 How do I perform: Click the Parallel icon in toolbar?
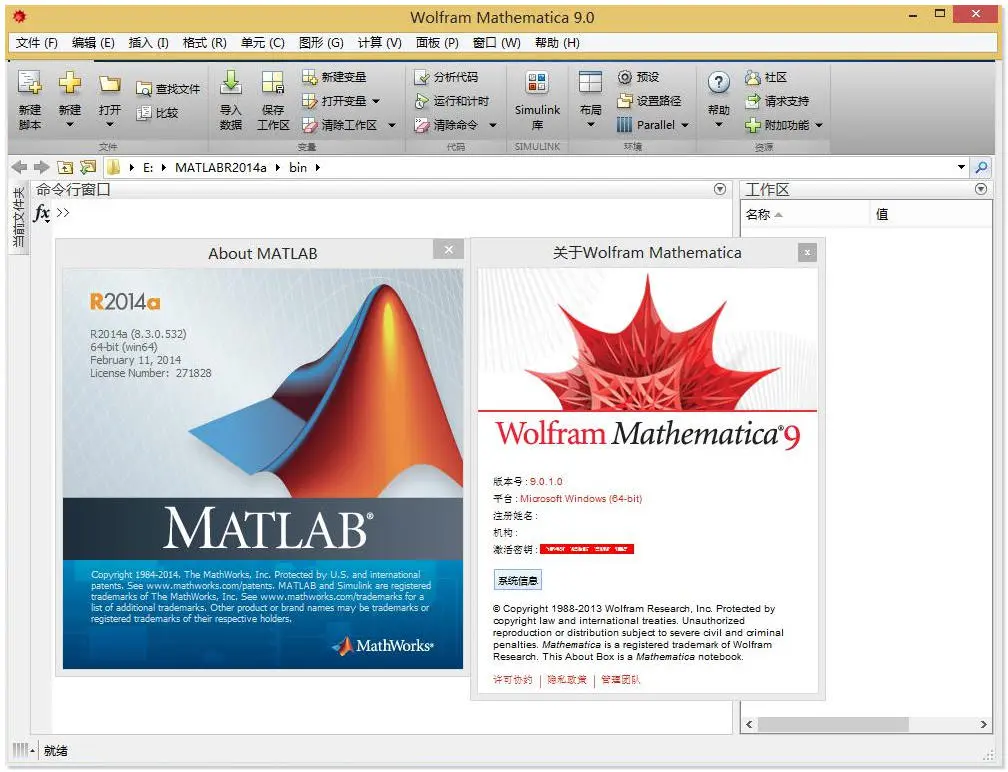(624, 125)
